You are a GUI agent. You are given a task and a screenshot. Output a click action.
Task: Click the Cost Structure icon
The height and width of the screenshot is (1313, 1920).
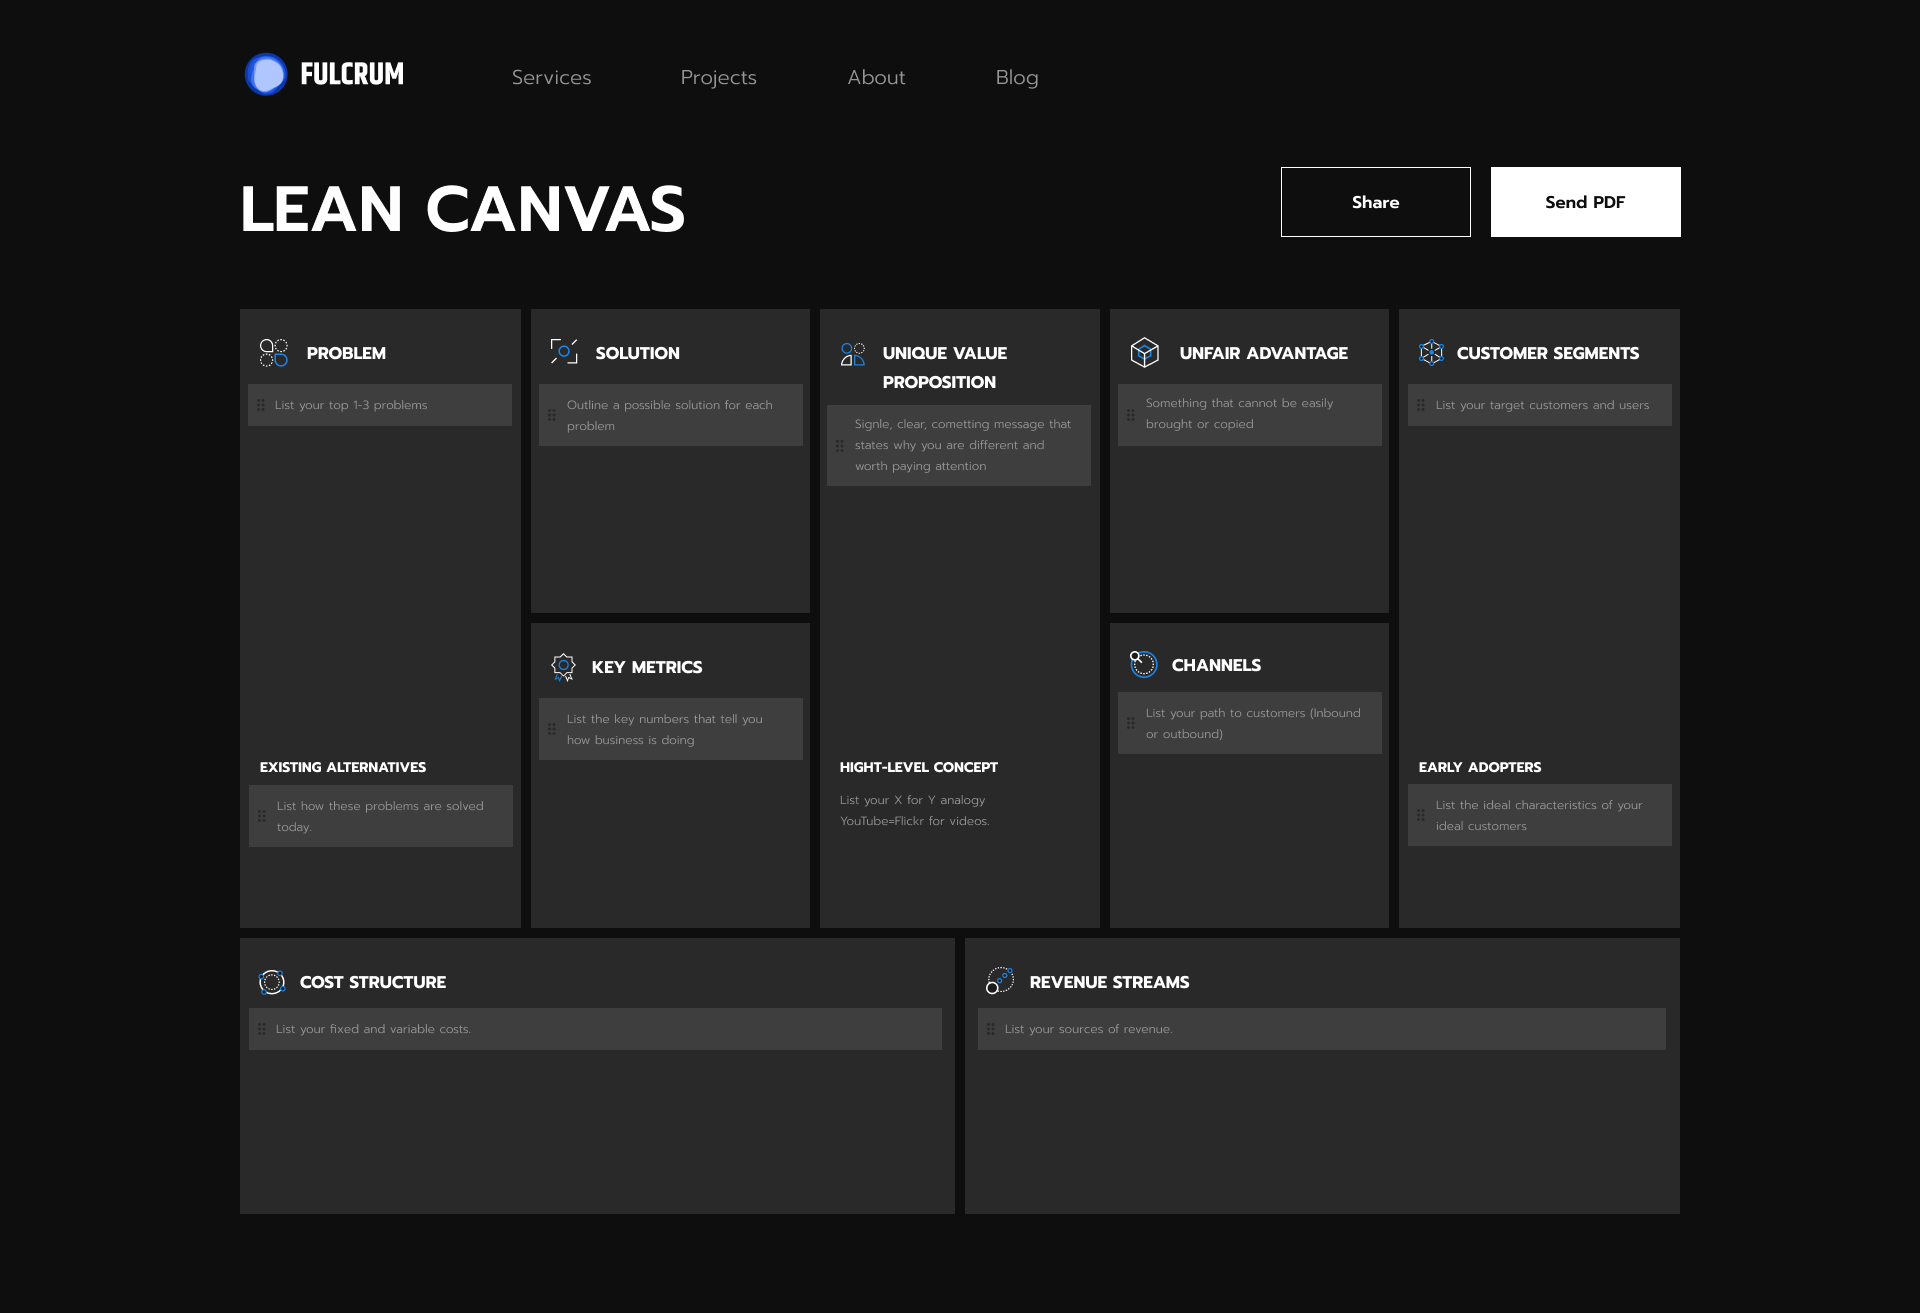coord(271,980)
